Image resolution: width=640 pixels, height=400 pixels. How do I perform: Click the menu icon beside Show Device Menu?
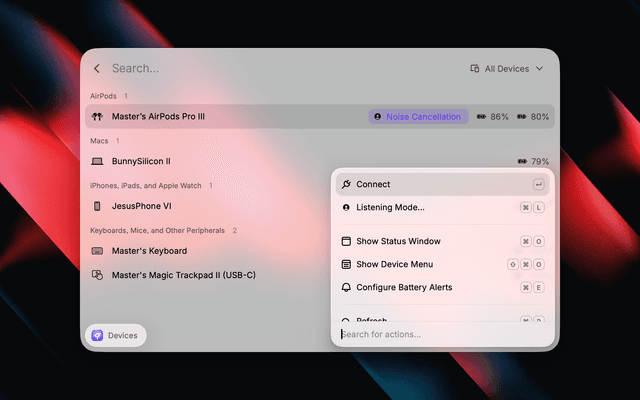[346, 264]
